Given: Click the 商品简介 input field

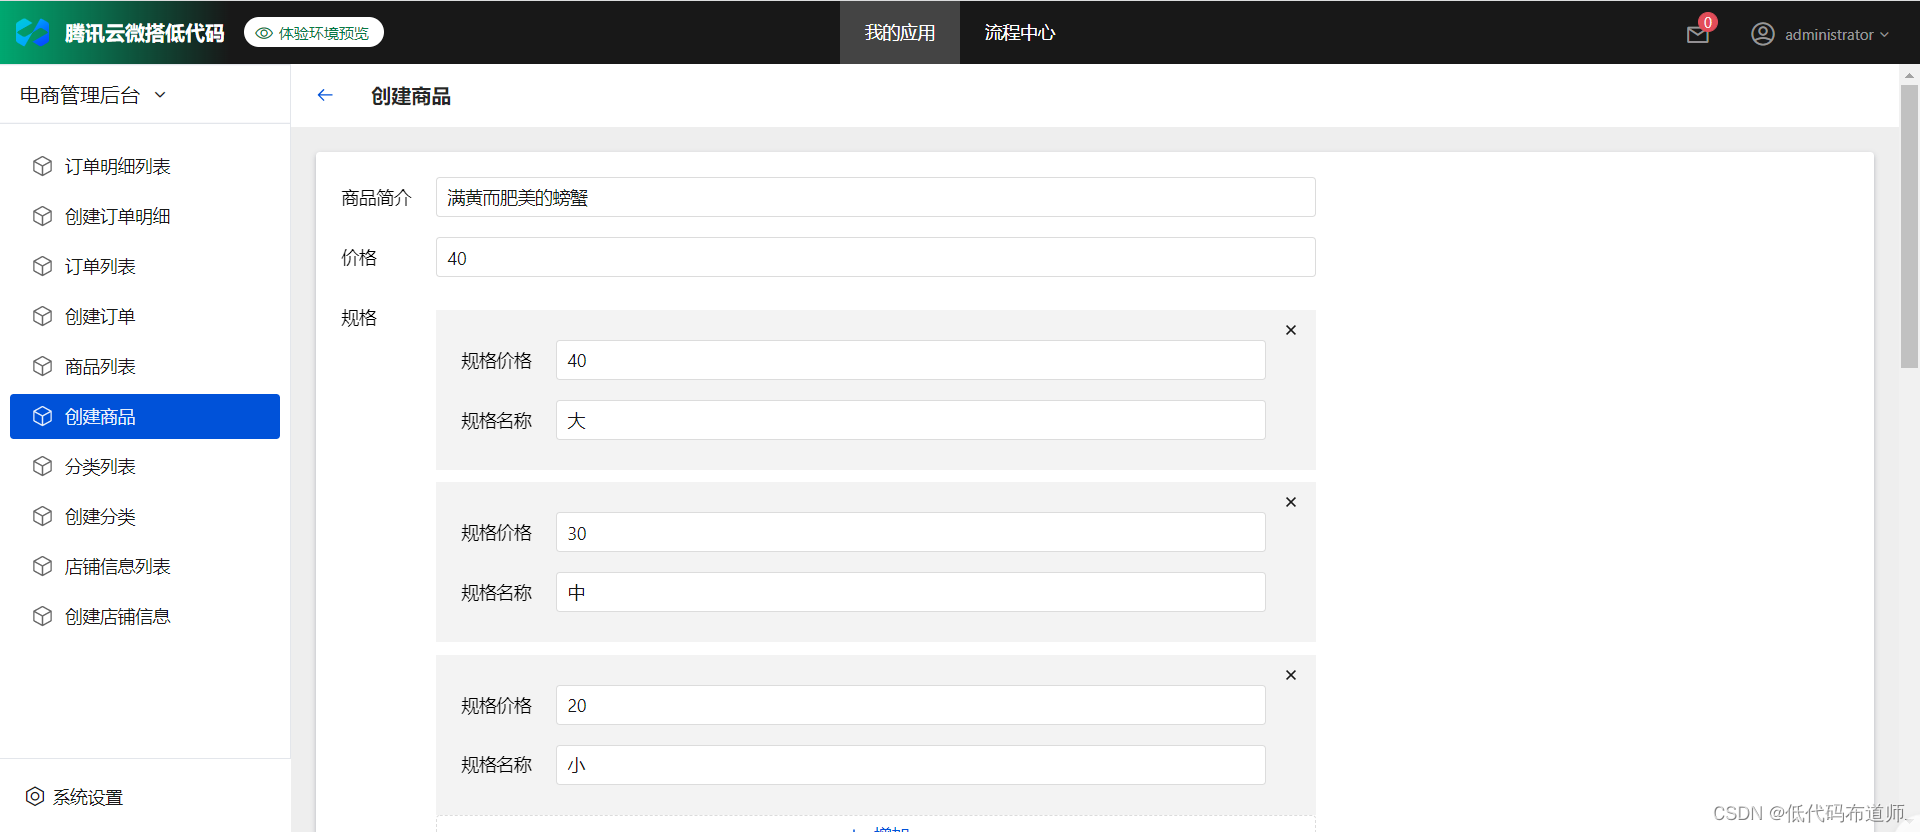Looking at the screenshot, I should [x=875, y=197].
